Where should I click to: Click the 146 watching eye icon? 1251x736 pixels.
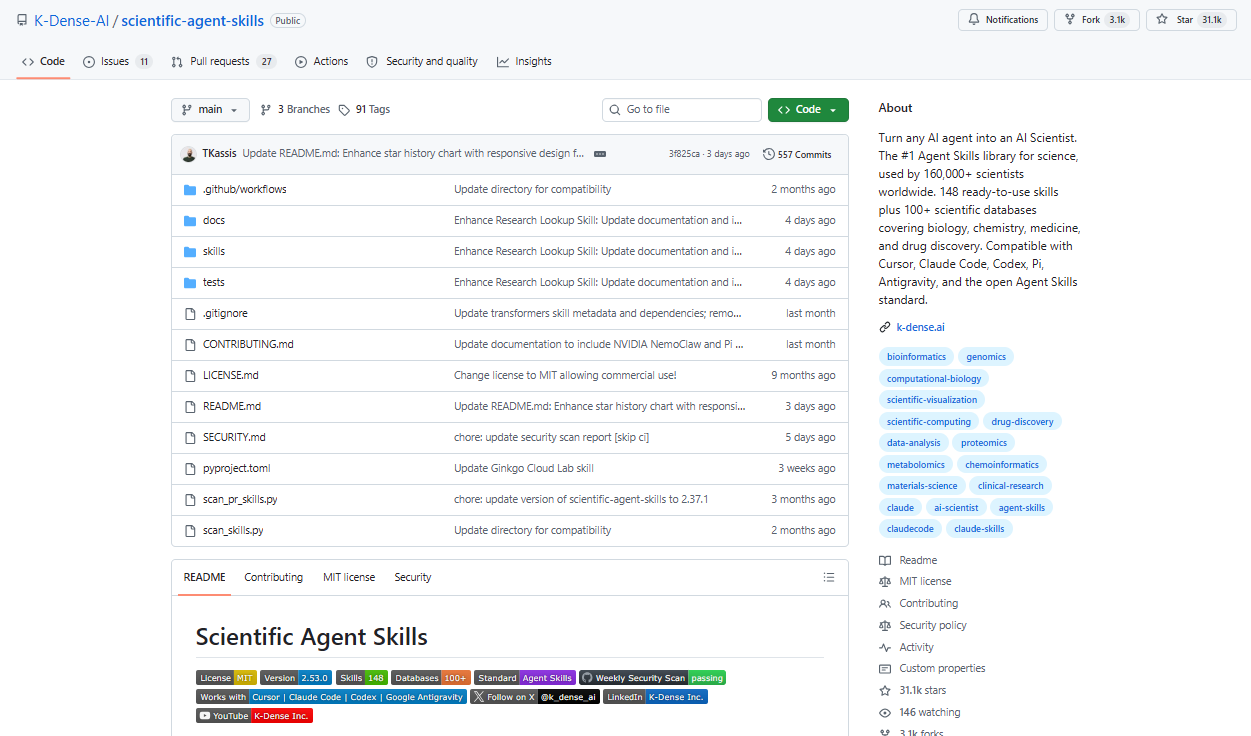point(885,712)
